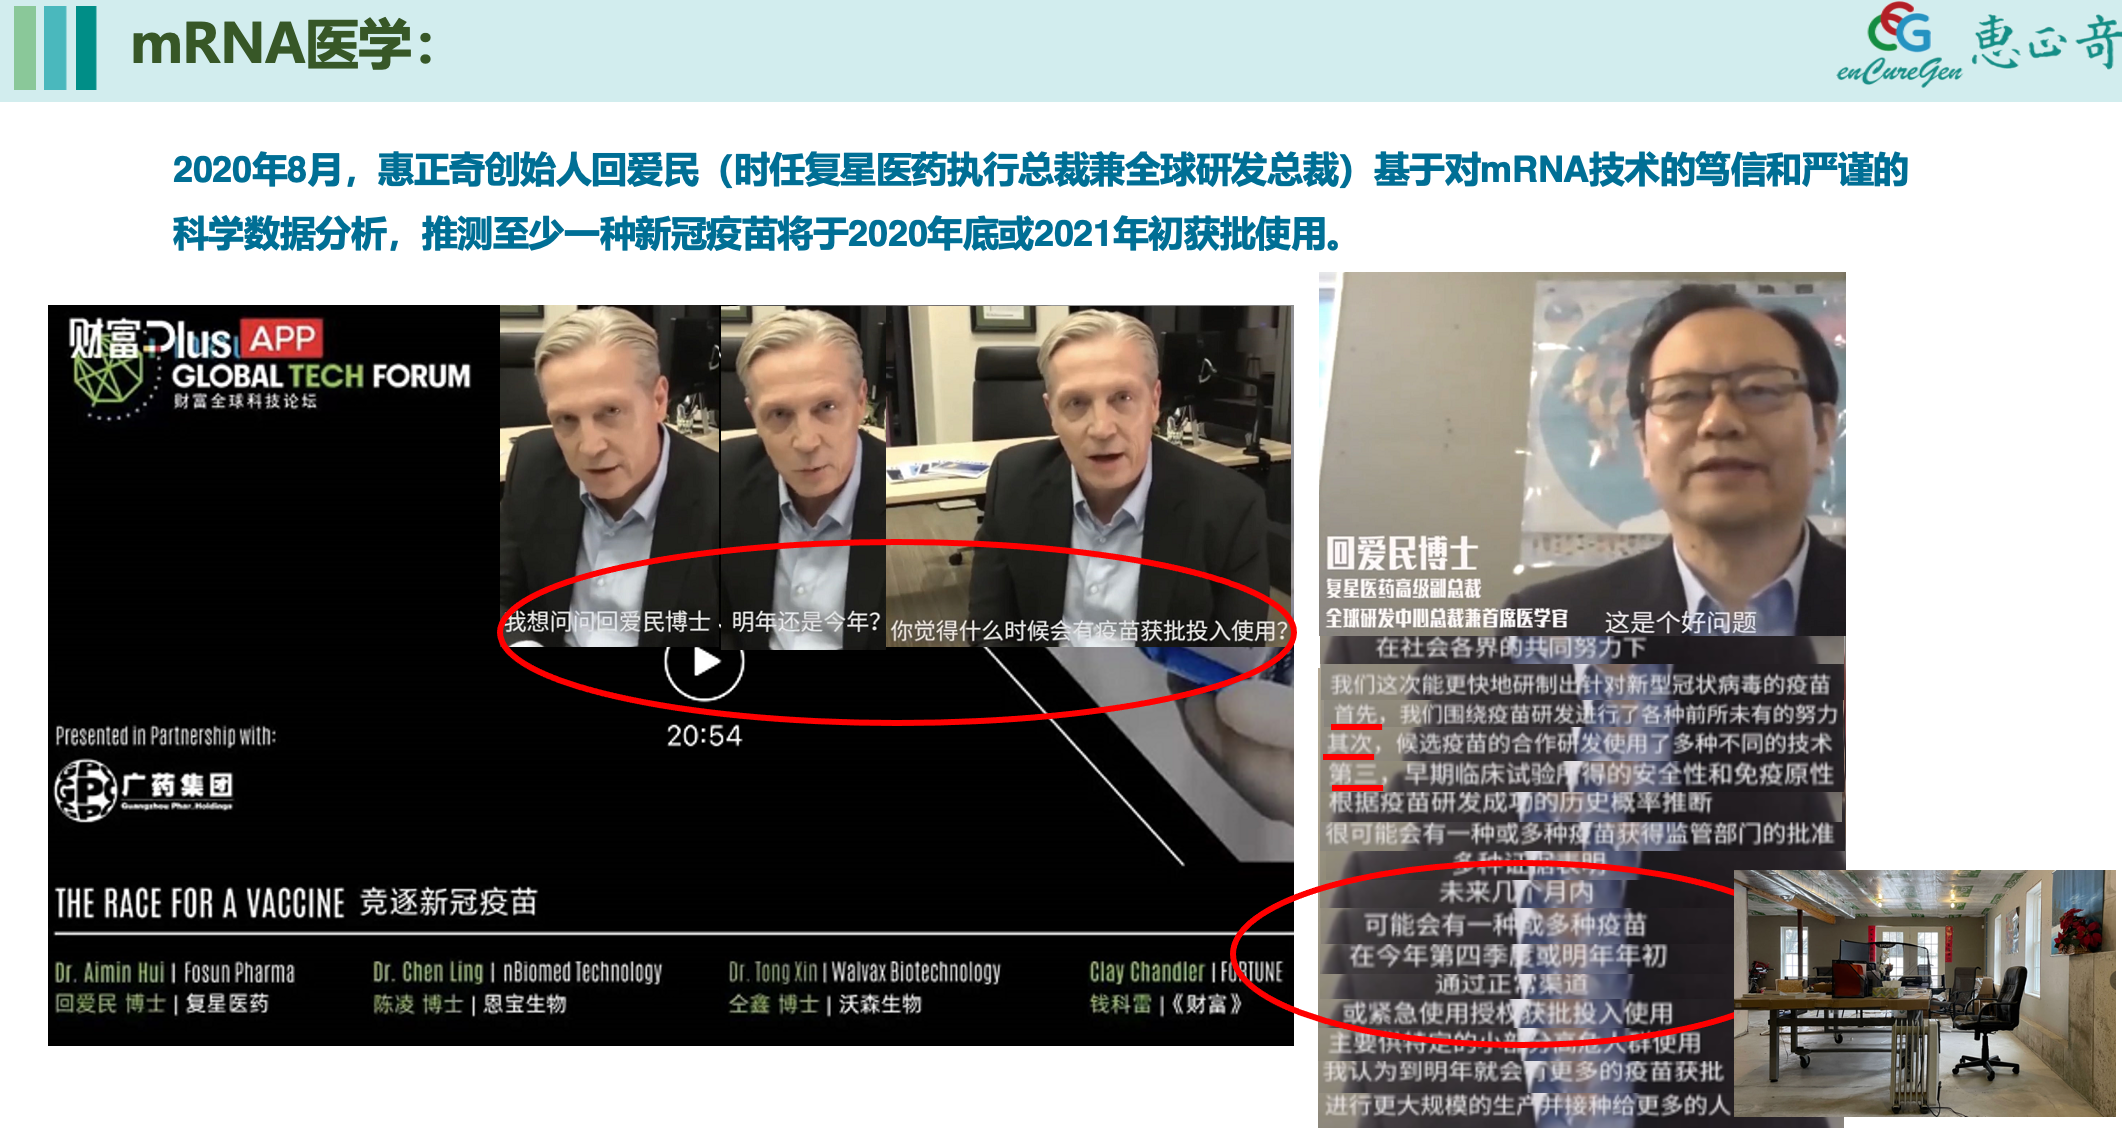Click subtitle '明年还是今年?'
The width and height of the screenshot is (2122, 1138).
pyautogui.click(x=805, y=622)
